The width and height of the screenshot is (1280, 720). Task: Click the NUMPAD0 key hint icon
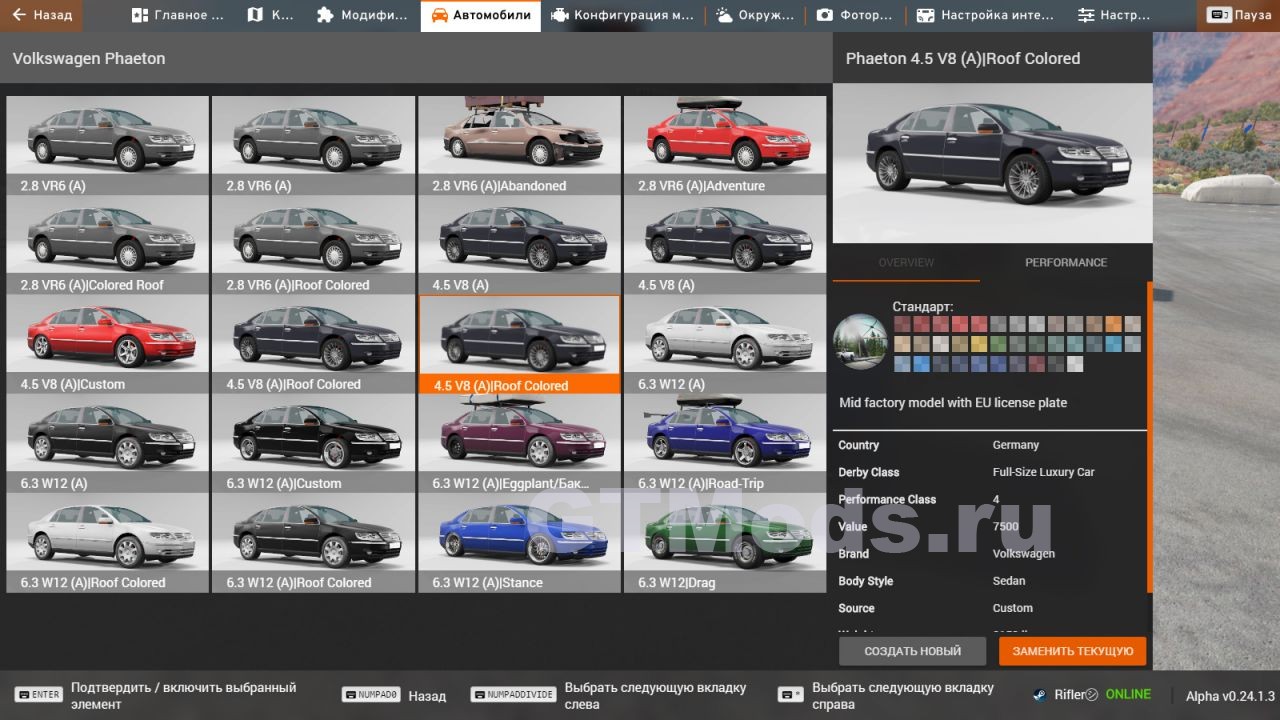(x=372, y=695)
